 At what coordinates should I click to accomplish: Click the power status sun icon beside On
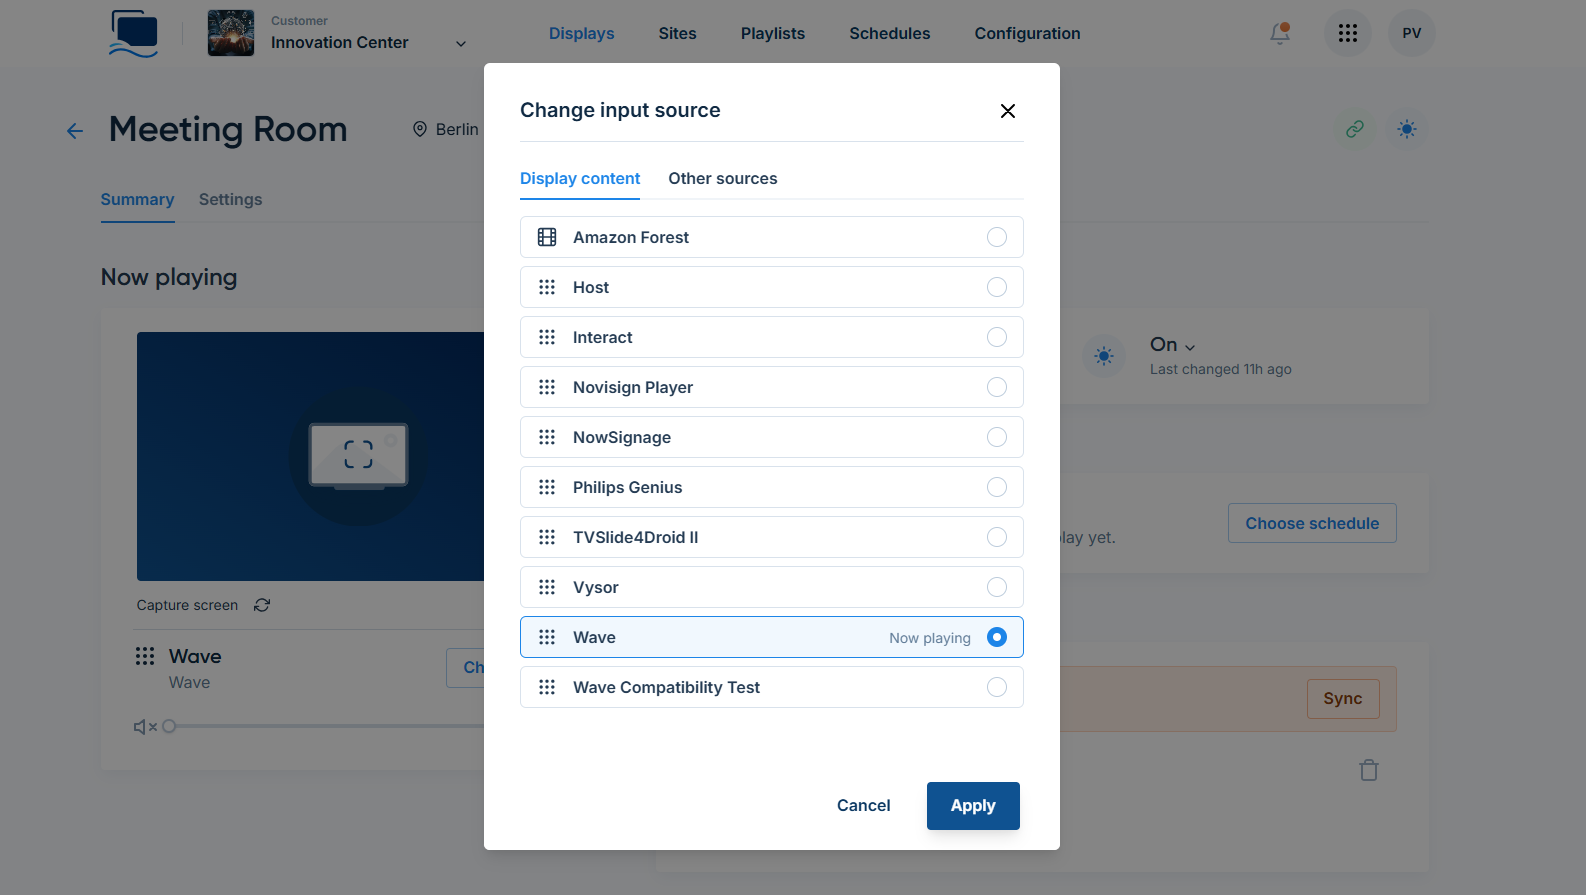(x=1104, y=356)
